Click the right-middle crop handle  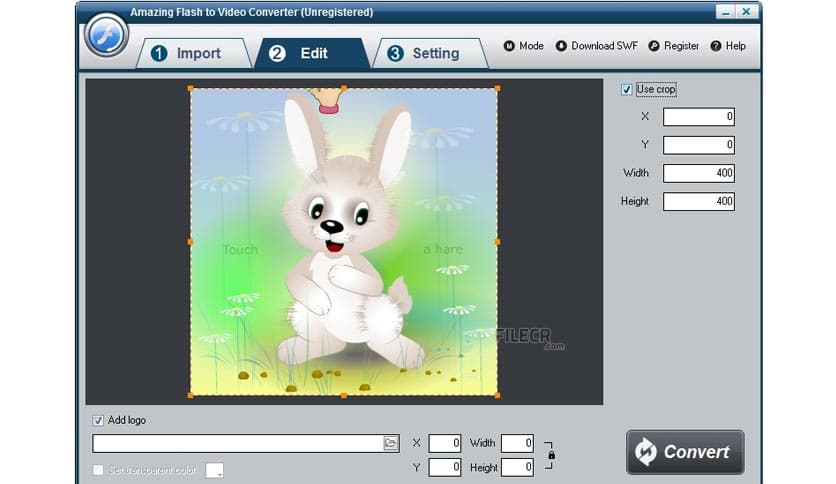click(497, 242)
